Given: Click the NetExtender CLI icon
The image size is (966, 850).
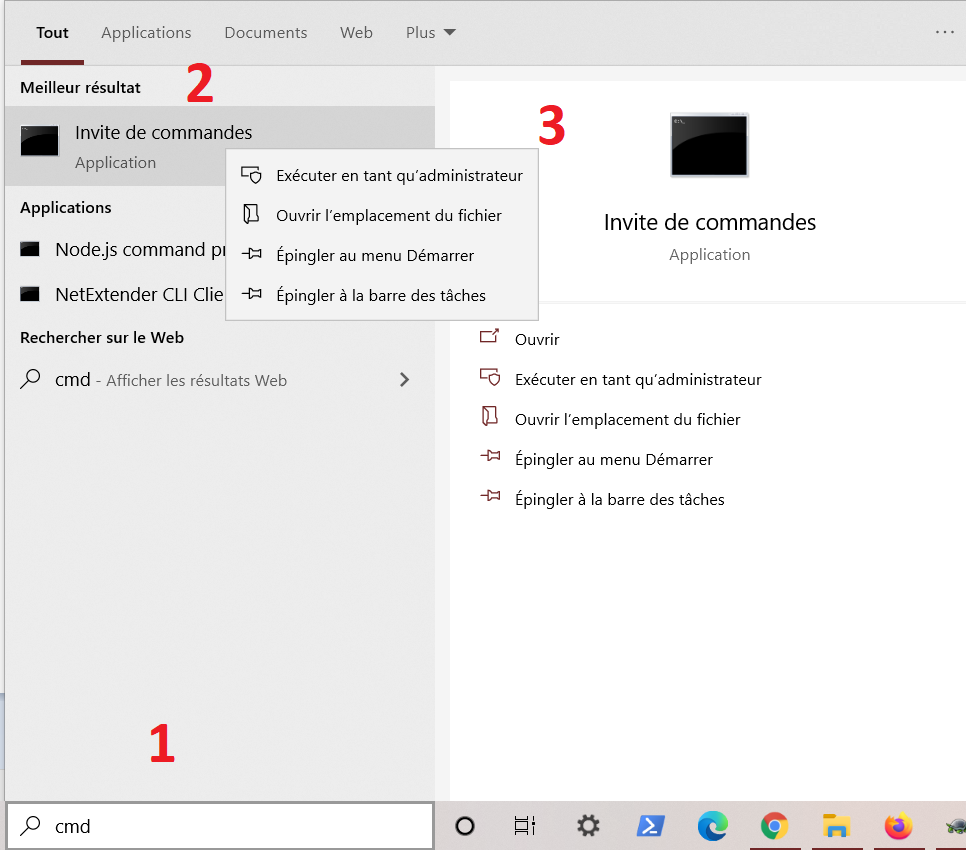Looking at the screenshot, I should [30, 294].
